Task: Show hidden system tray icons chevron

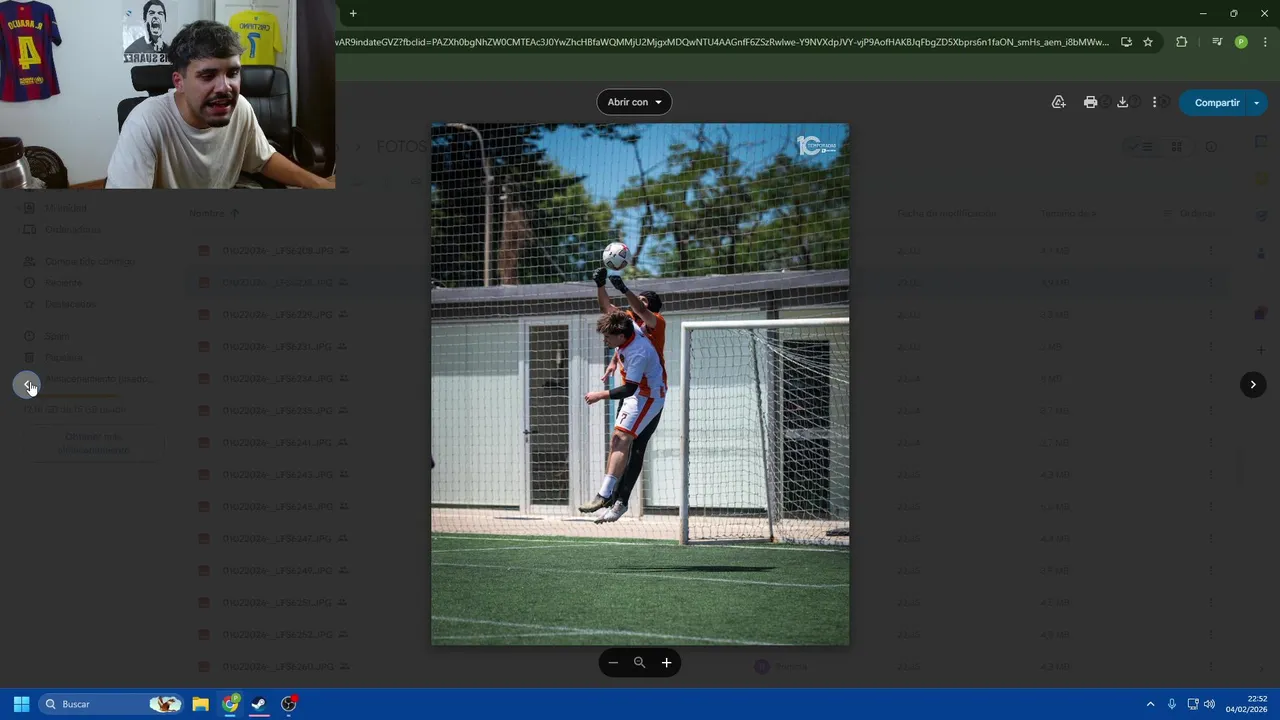Action: coord(1150,704)
